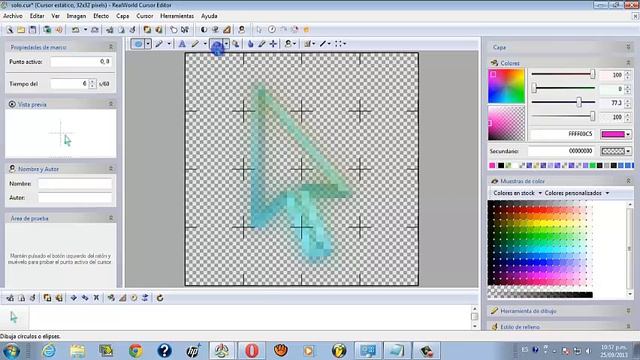
Task: Click the Internet Explorer taskbar icon
Action: [x=49, y=351]
